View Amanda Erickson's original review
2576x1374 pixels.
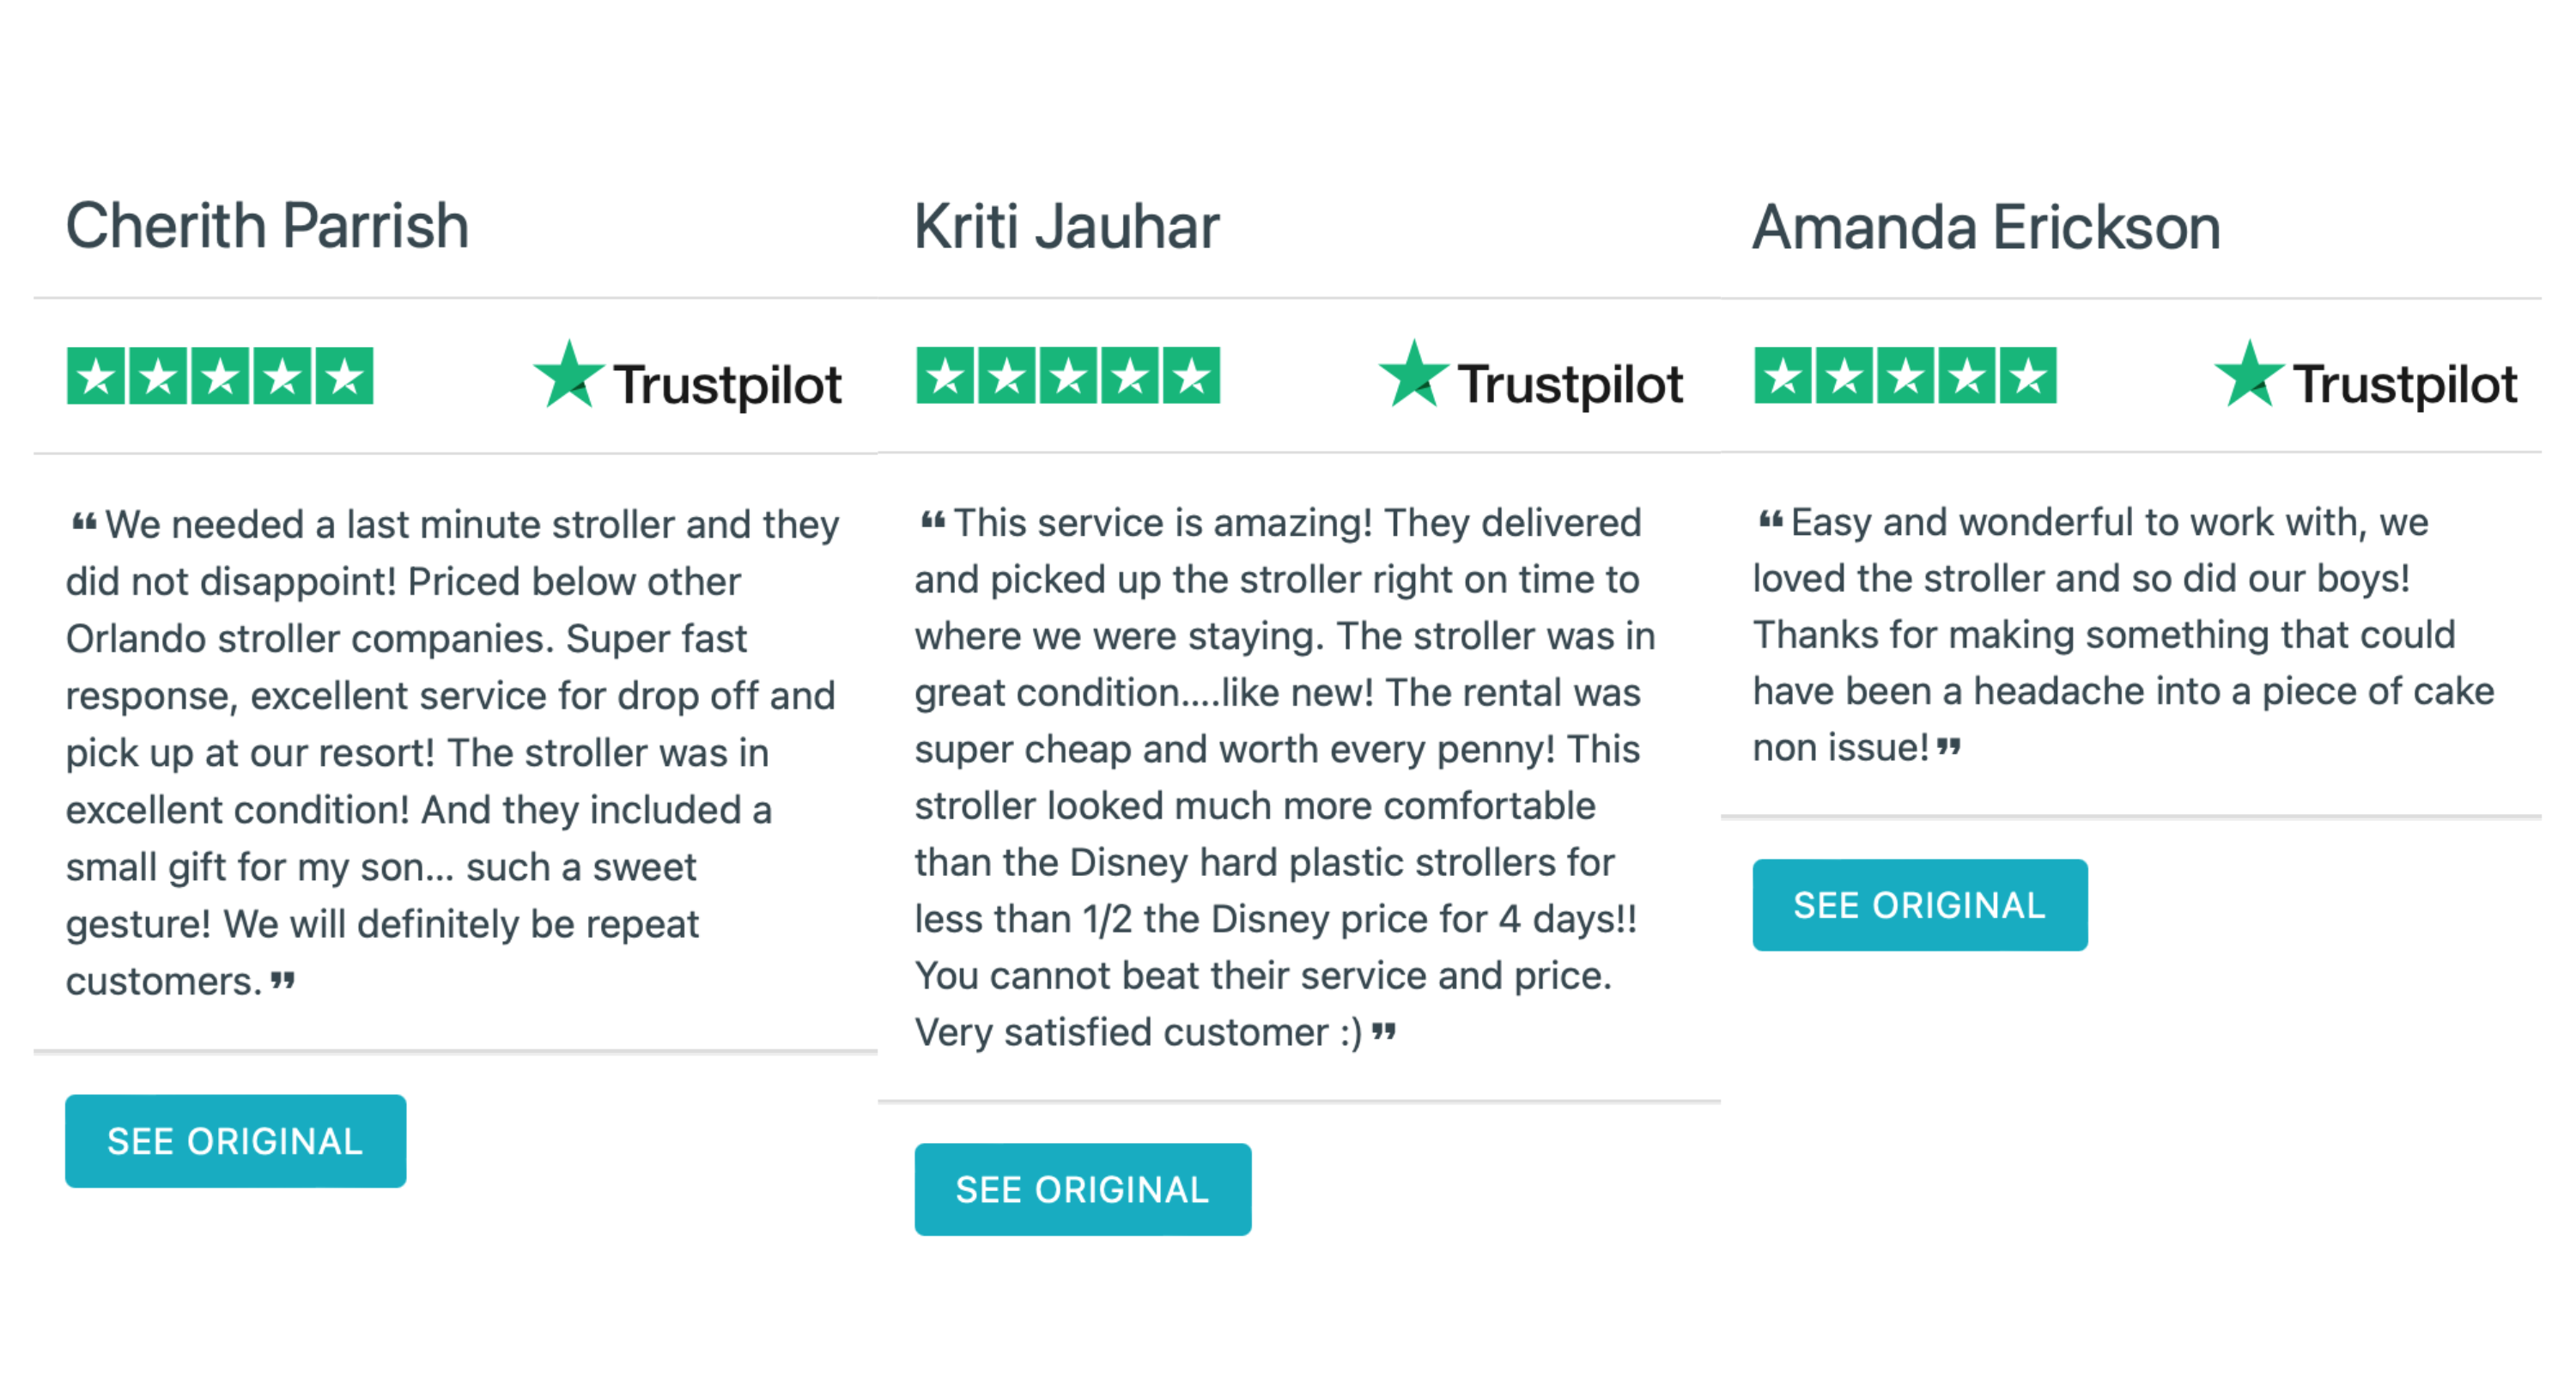click(x=1919, y=905)
